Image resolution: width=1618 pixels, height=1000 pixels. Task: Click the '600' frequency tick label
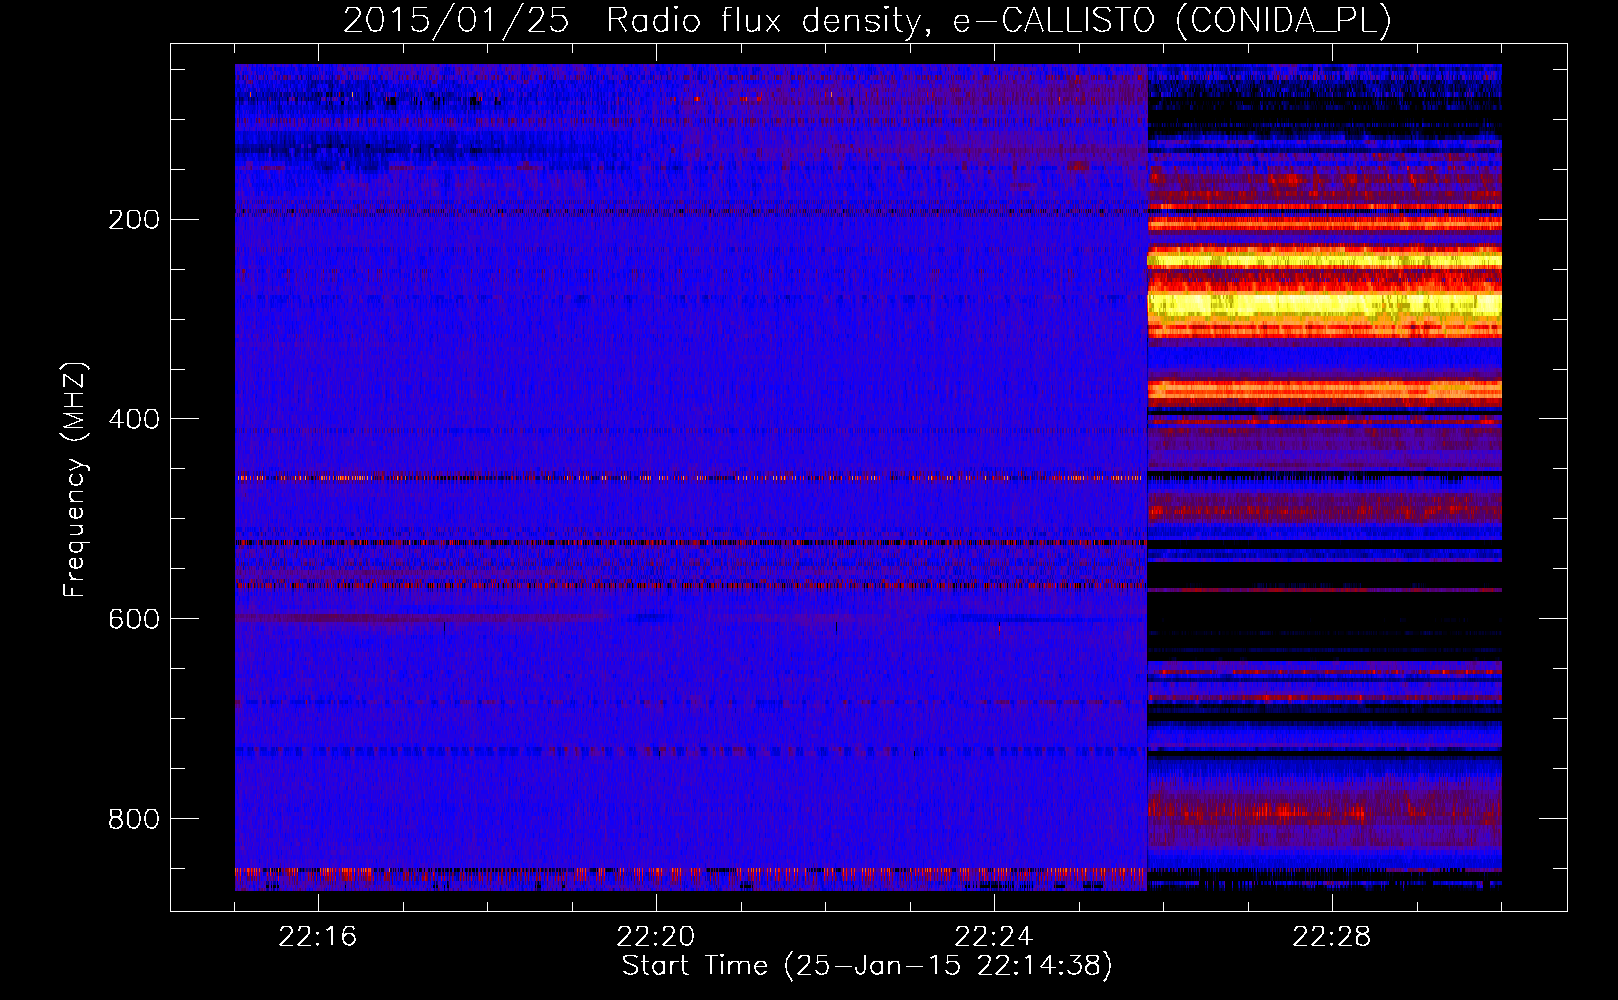point(134,619)
